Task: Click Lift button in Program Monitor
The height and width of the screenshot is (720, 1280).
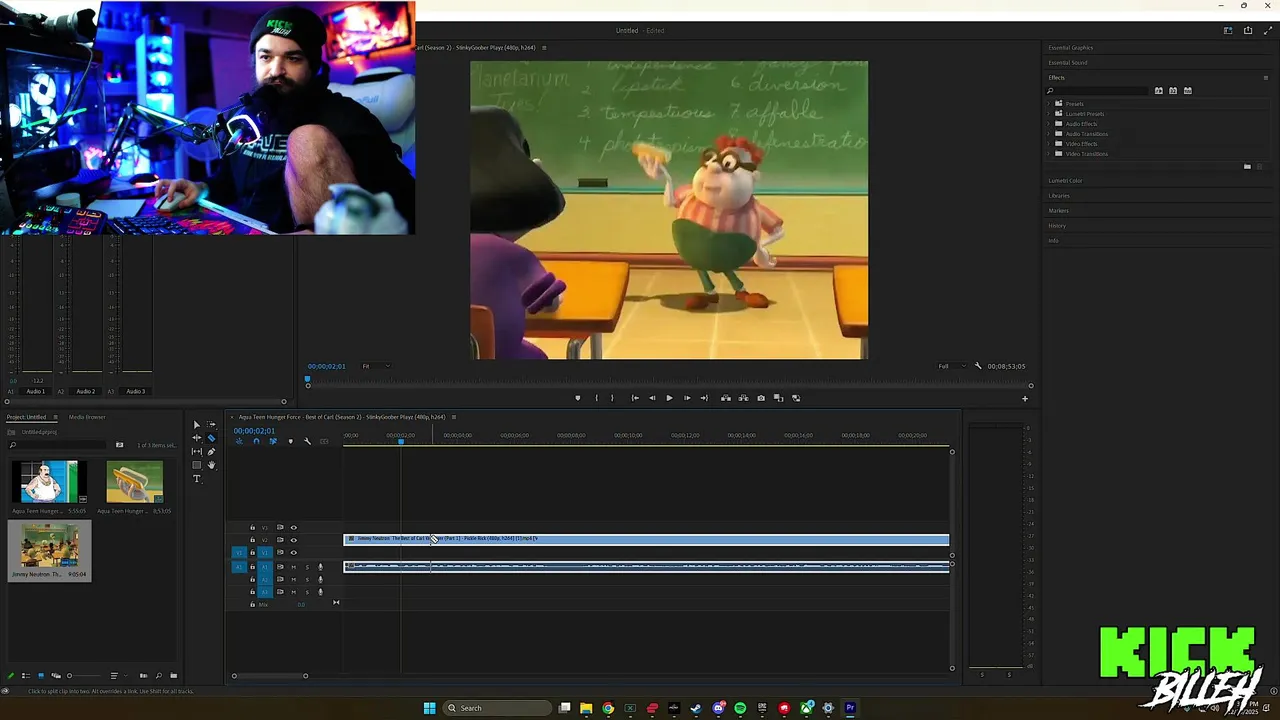Action: [726, 398]
